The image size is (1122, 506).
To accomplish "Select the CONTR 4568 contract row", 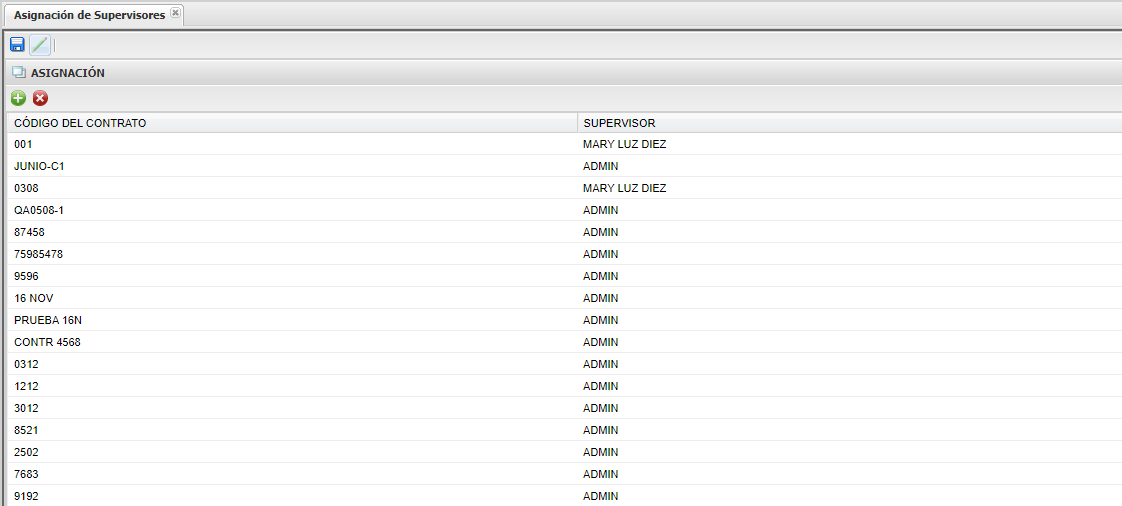I will [47, 342].
